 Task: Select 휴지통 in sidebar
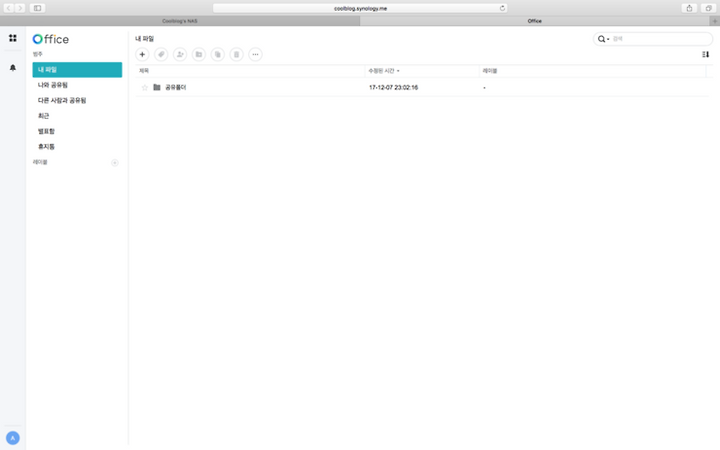(77, 146)
